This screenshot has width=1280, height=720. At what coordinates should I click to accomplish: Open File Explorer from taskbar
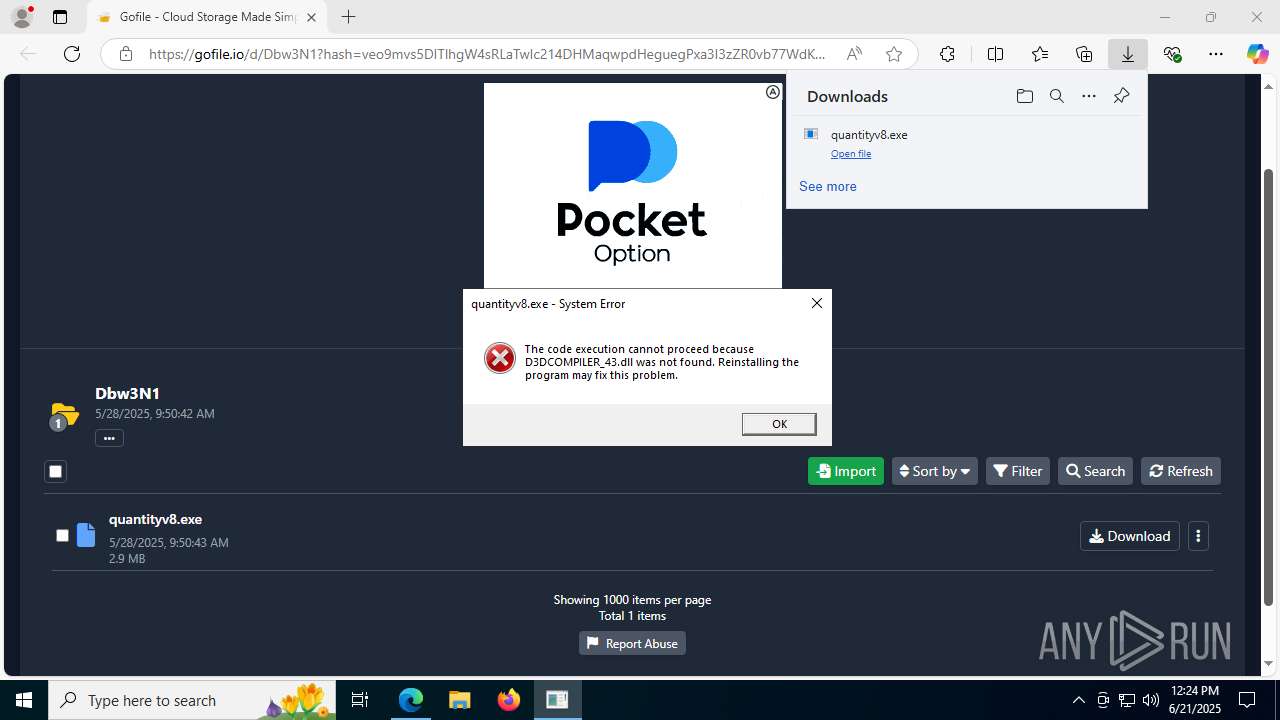click(459, 700)
